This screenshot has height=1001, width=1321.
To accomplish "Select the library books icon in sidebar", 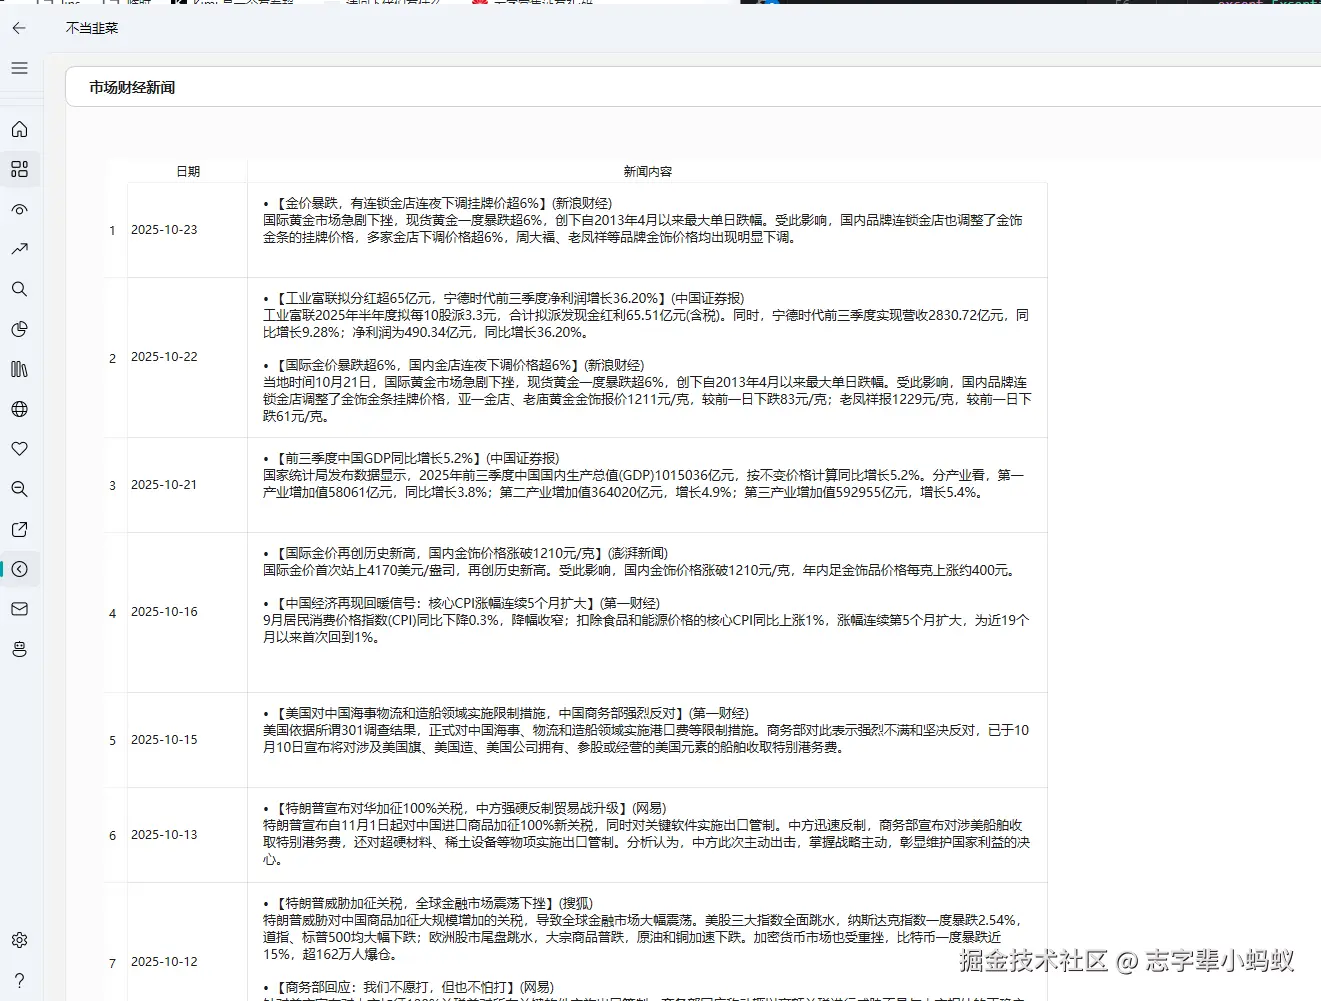I will click(x=20, y=369).
